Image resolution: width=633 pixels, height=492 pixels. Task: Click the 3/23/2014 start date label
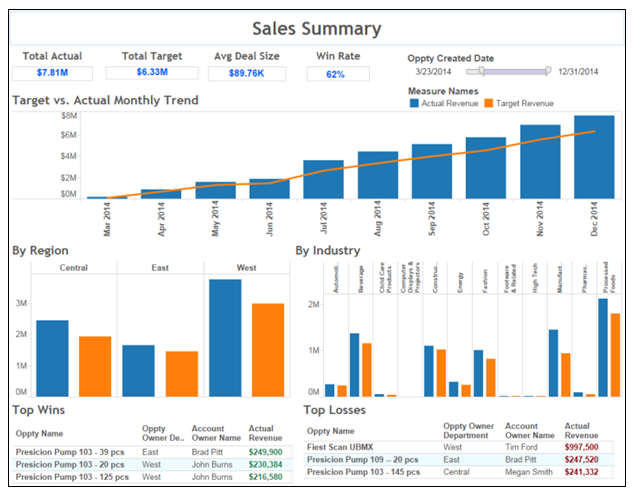(433, 72)
